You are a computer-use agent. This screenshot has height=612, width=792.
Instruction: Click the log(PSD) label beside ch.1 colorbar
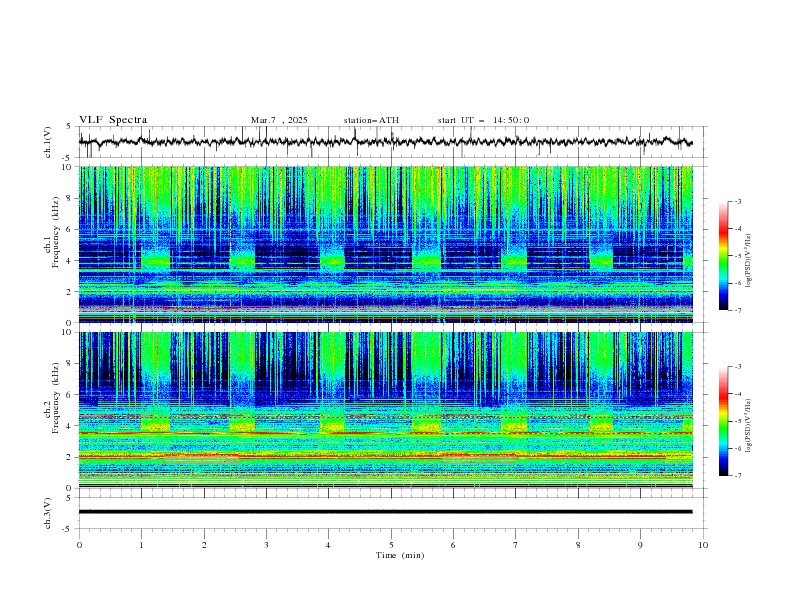click(x=748, y=261)
